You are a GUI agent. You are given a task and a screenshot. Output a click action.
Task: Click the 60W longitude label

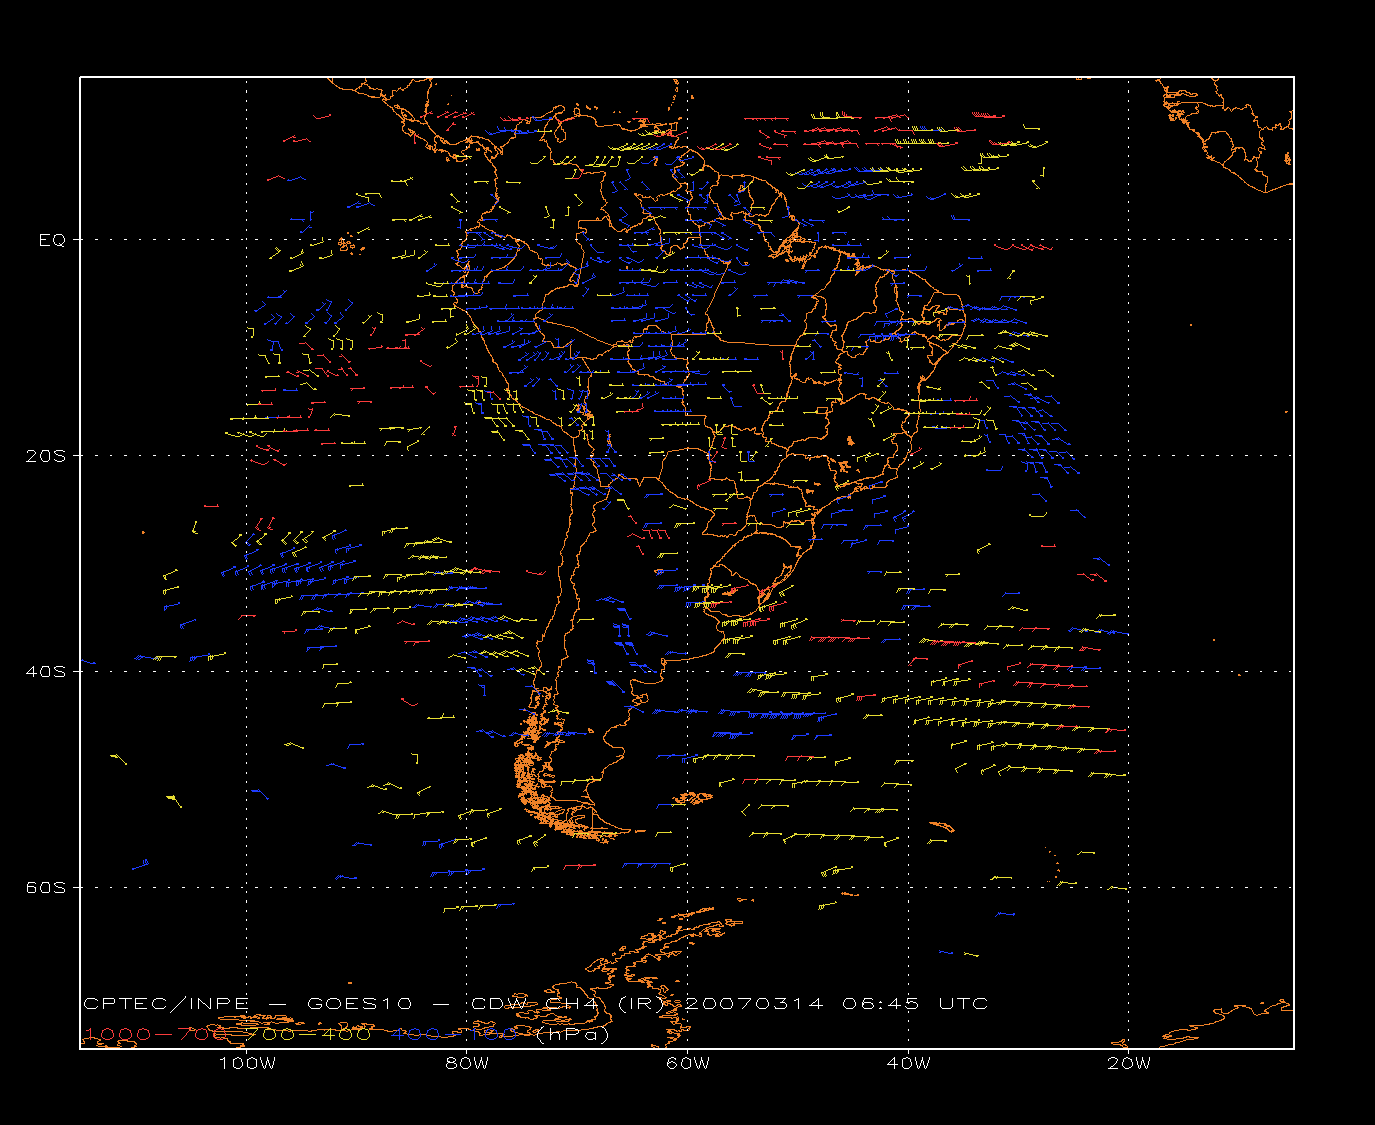point(688,1063)
